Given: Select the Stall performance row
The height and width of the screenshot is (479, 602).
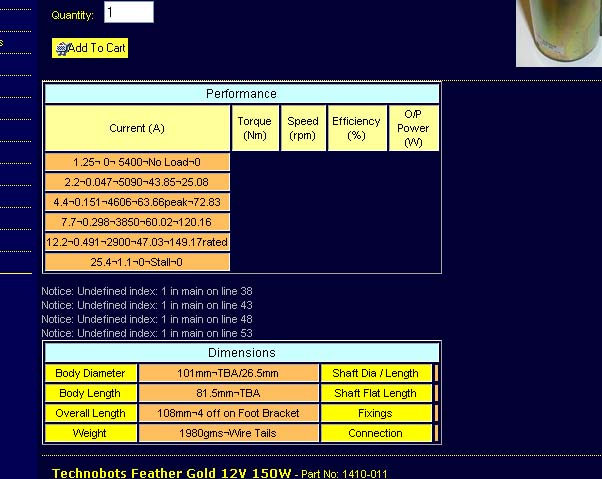Looking at the screenshot, I should pyautogui.click(x=137, y=262).
